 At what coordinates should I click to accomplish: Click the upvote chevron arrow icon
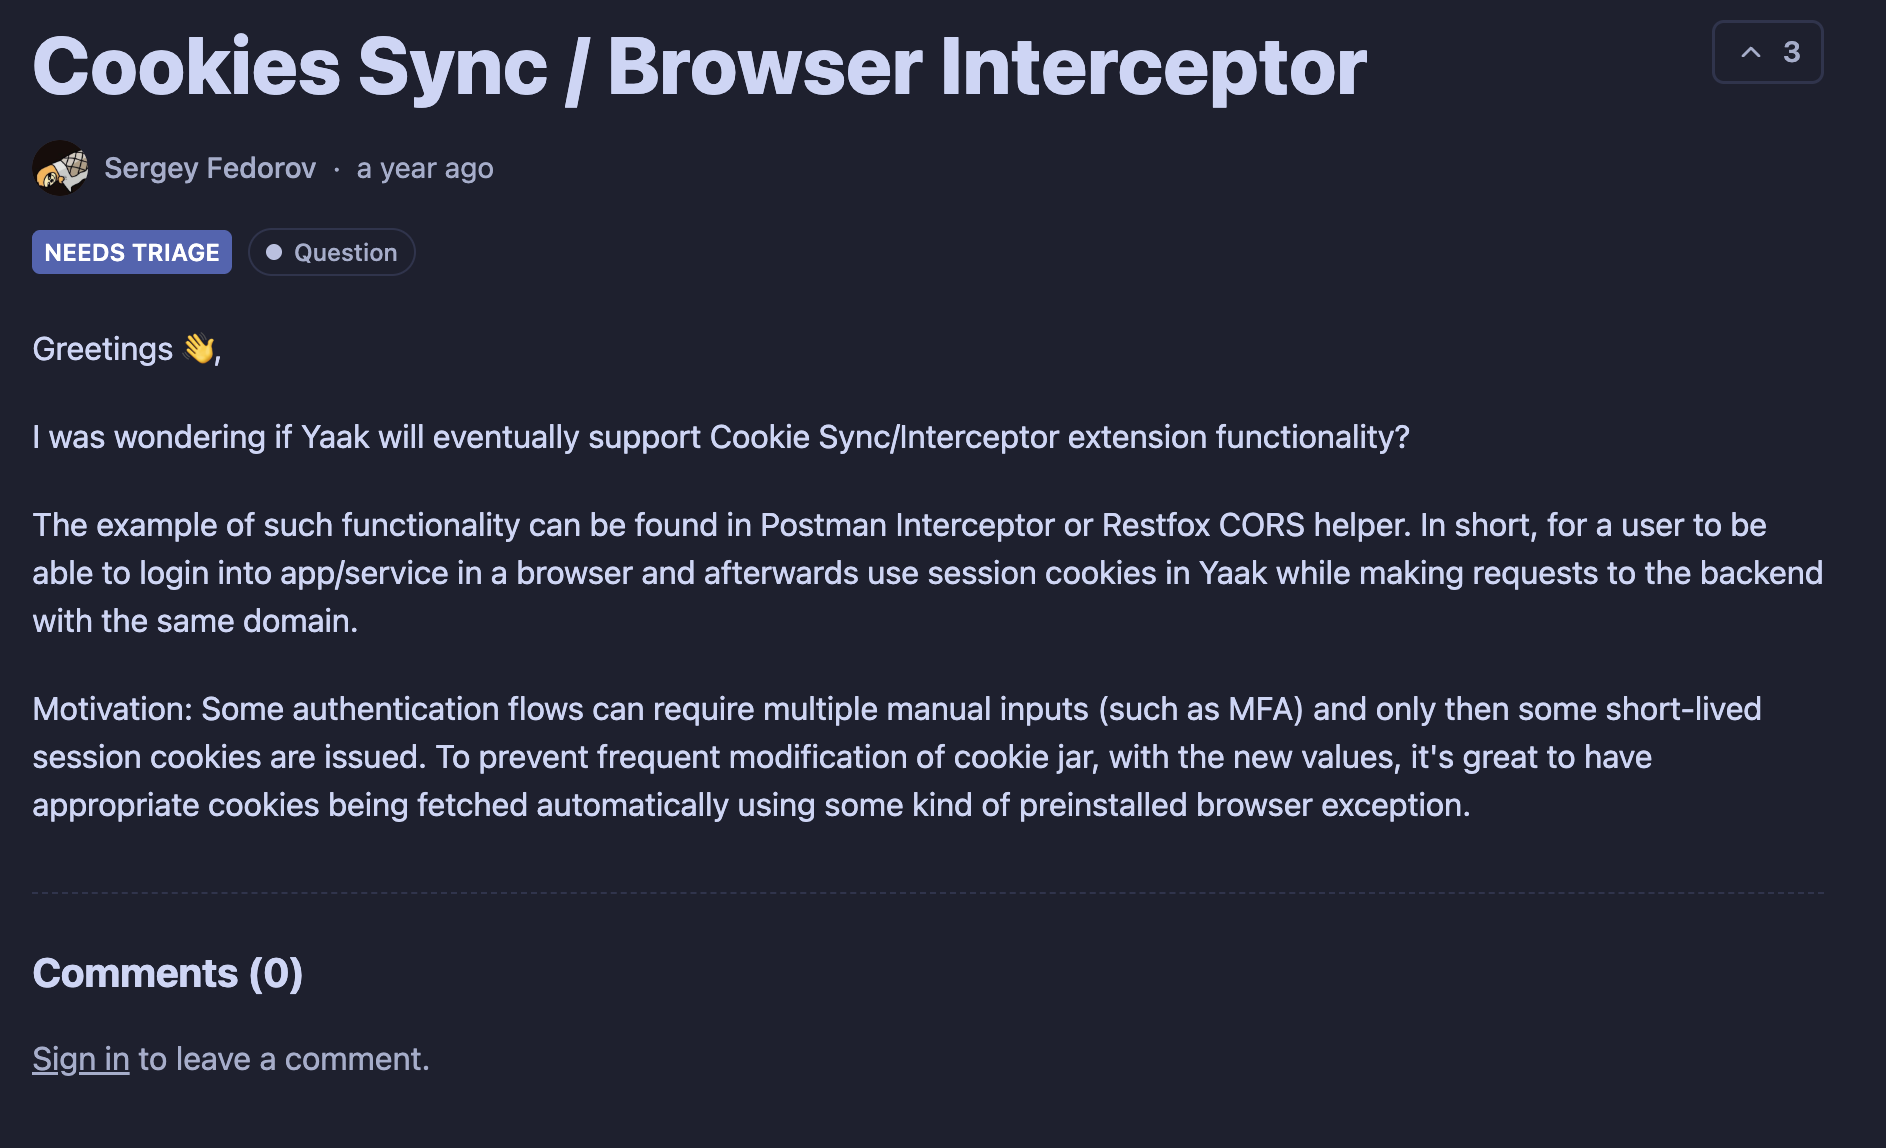click(x=1750, y=52)
